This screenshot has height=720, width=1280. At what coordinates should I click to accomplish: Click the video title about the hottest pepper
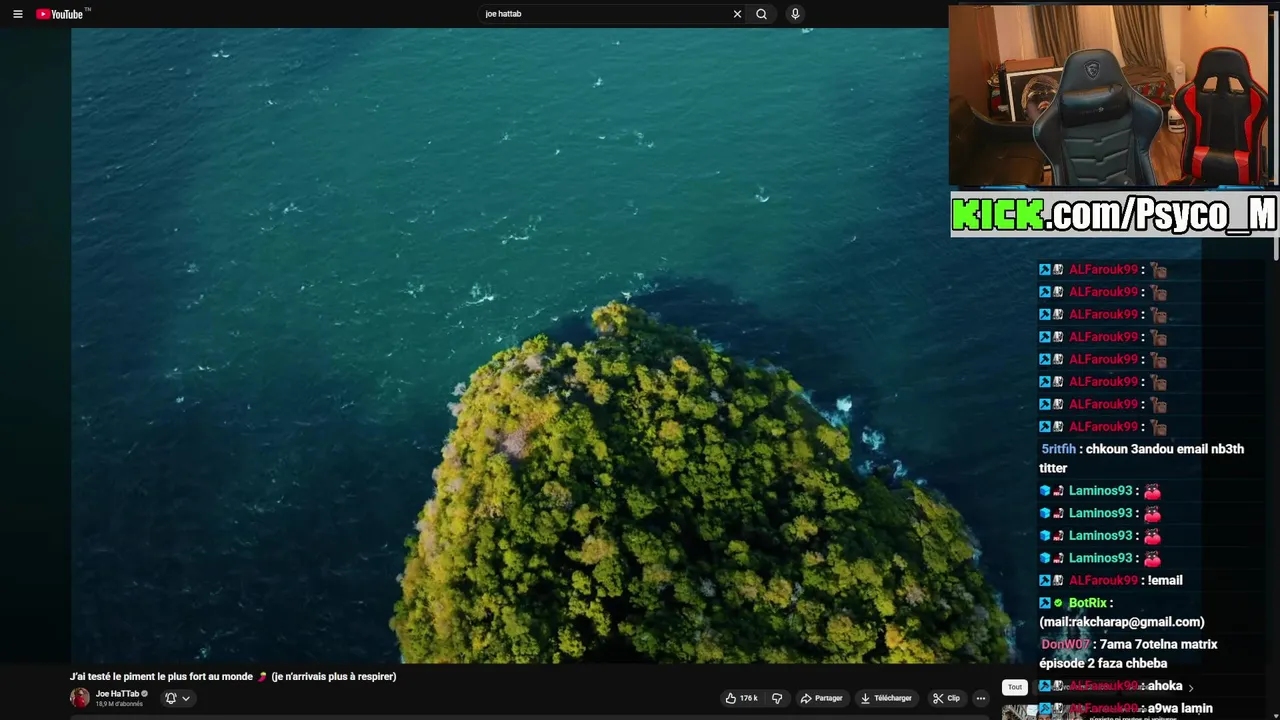click(233, 677)
